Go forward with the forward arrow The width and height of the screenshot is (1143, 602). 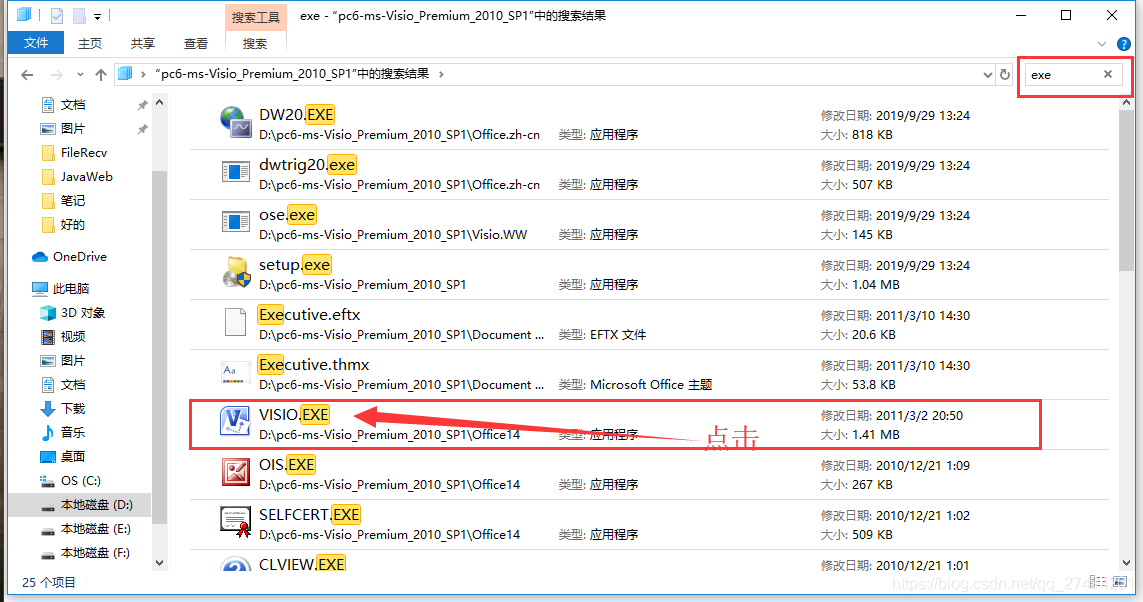[56, 74]
